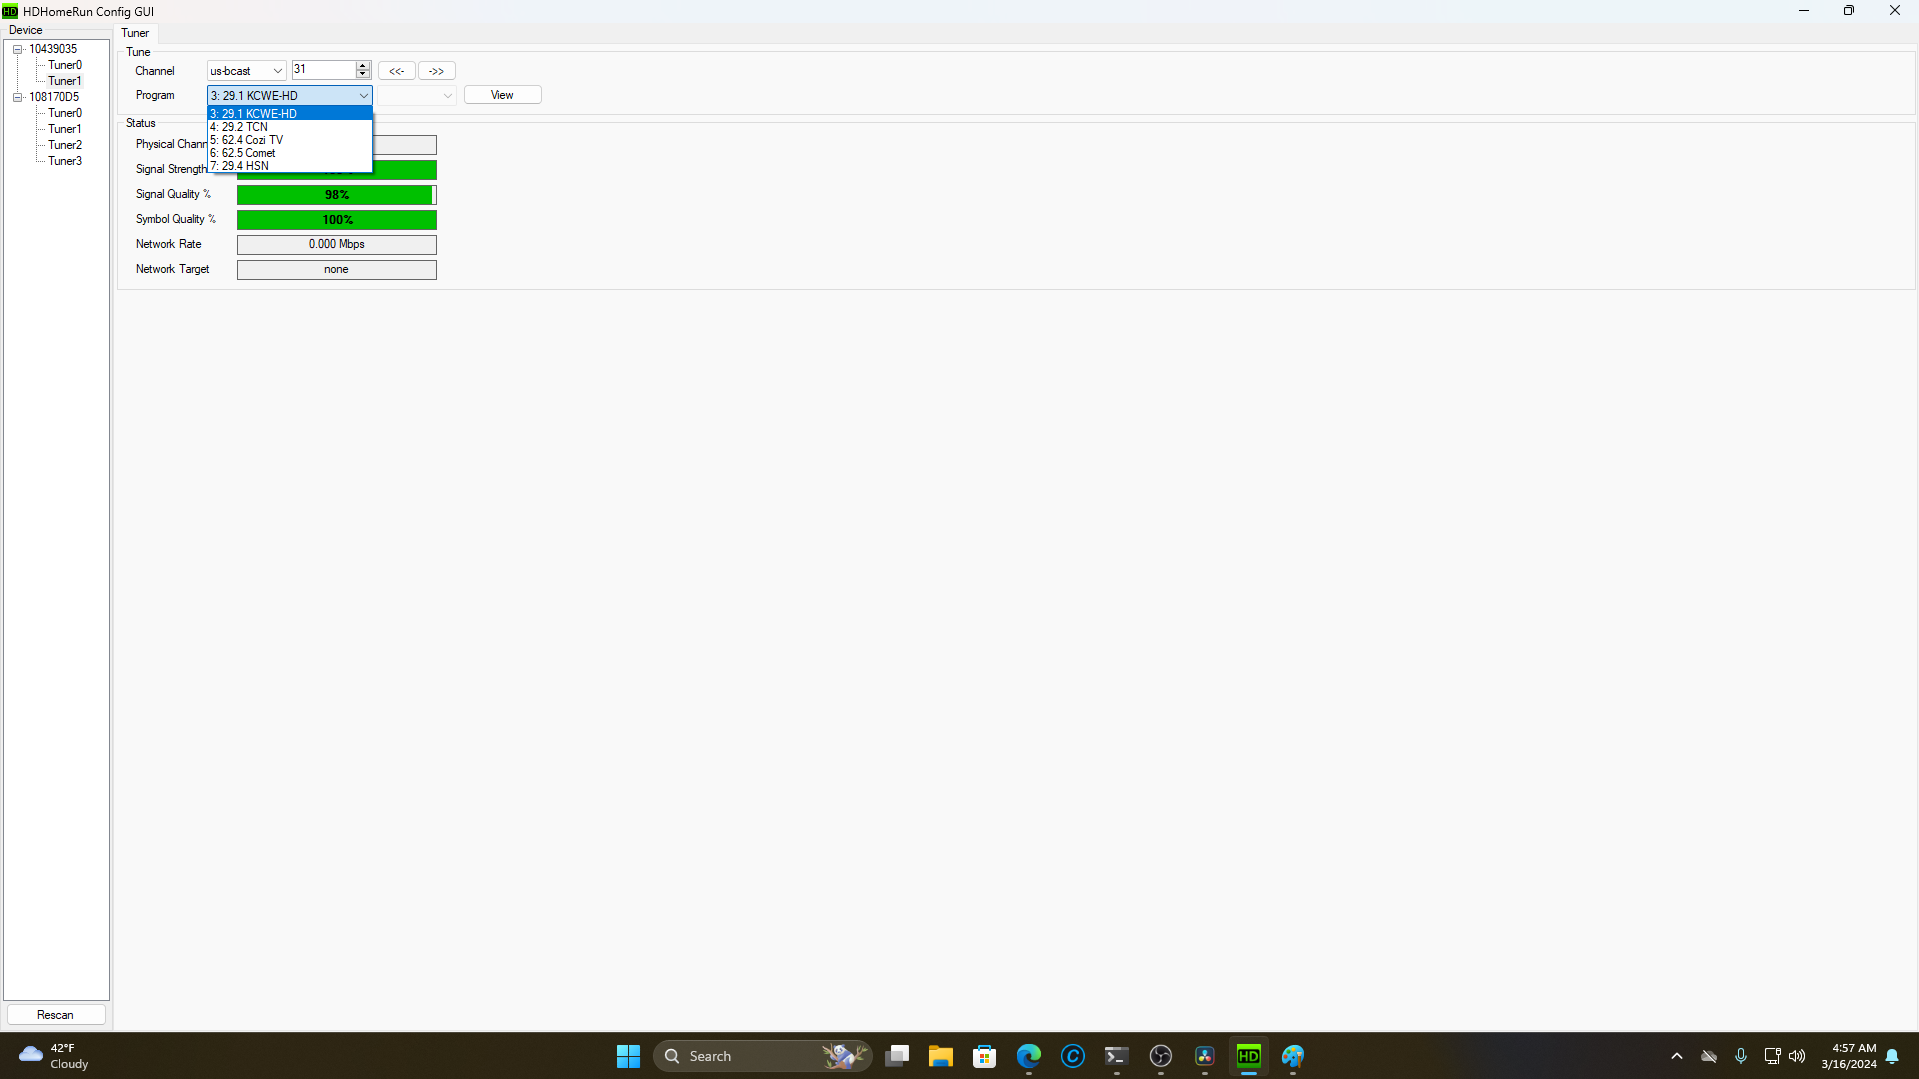Select Tuner1 under device 10439035
The image size is (1919, 1079).
pyautogui.click(x=65, y=81)
